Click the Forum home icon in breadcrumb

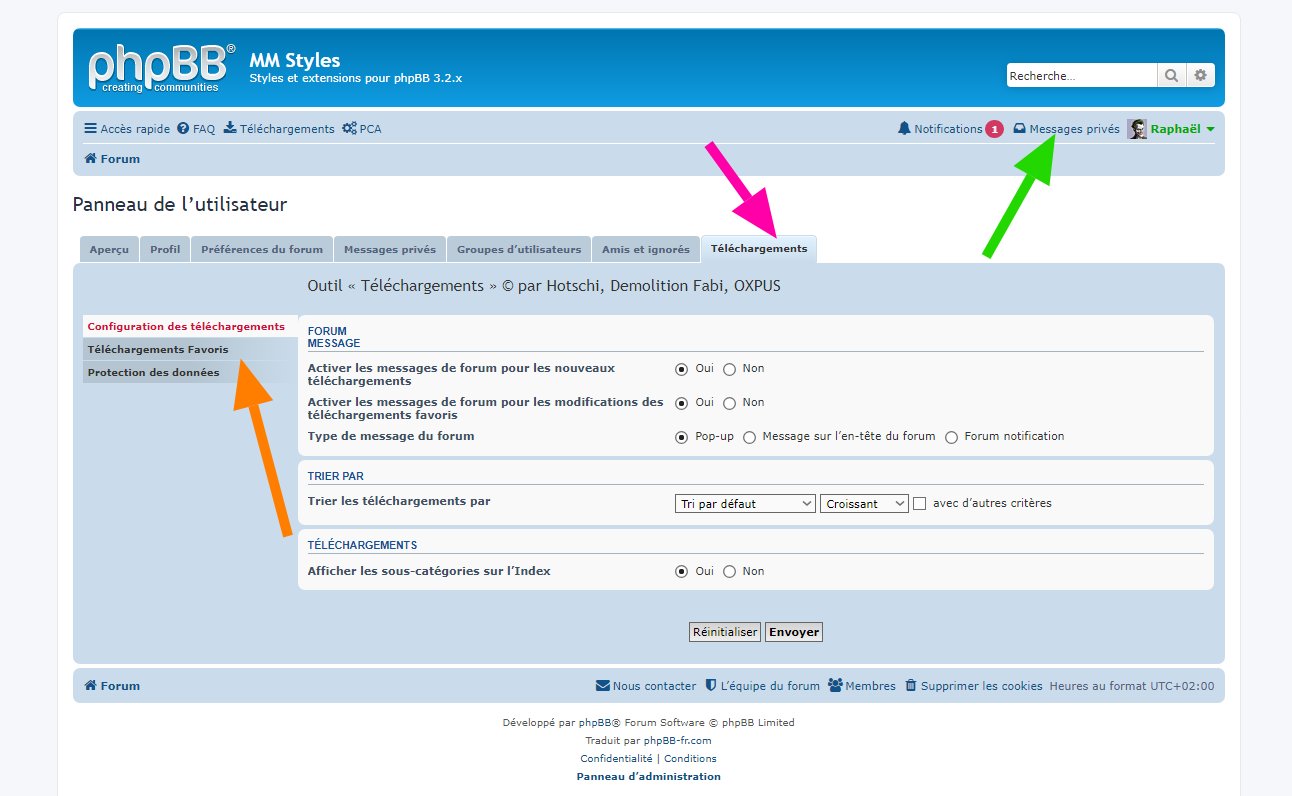coord(90,159)
